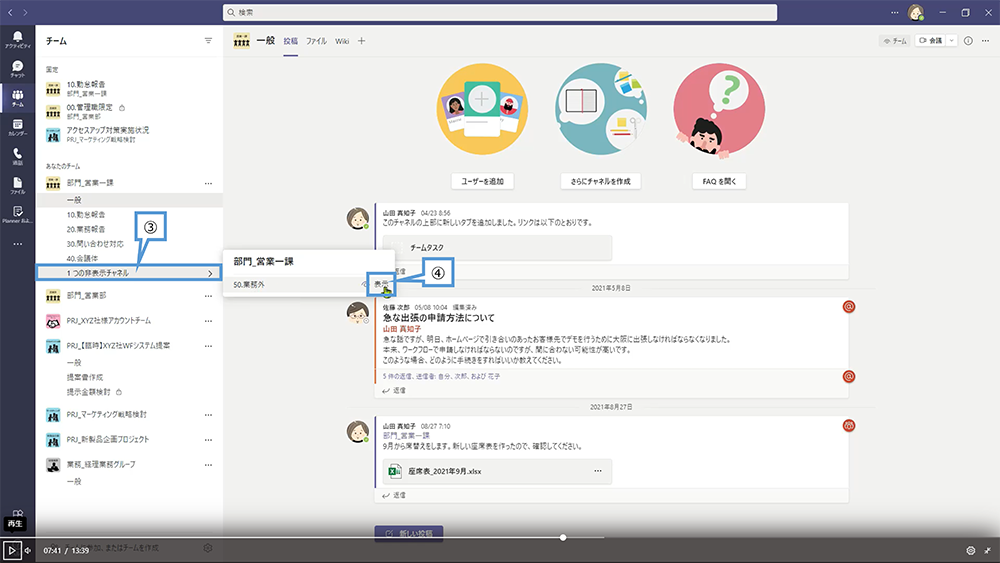Show more apps via sidebar ellipsis
The width and height of the screenshot is (1000, 563).
click(17, 244)
